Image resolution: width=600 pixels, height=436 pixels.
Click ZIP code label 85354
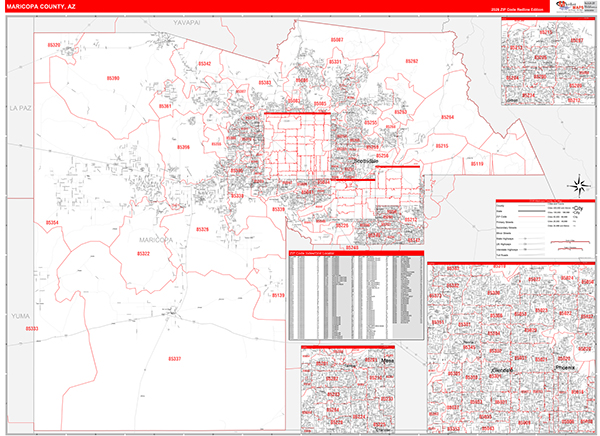[x=52, y=223]
